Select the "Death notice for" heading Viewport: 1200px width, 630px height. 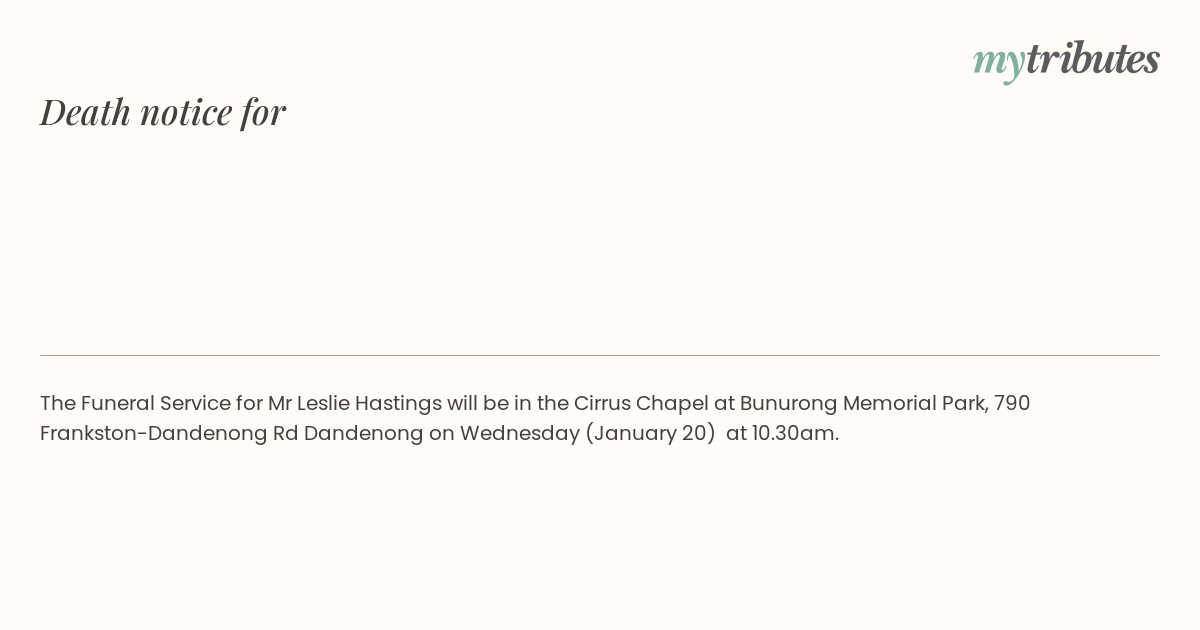[x=163, y=112]
